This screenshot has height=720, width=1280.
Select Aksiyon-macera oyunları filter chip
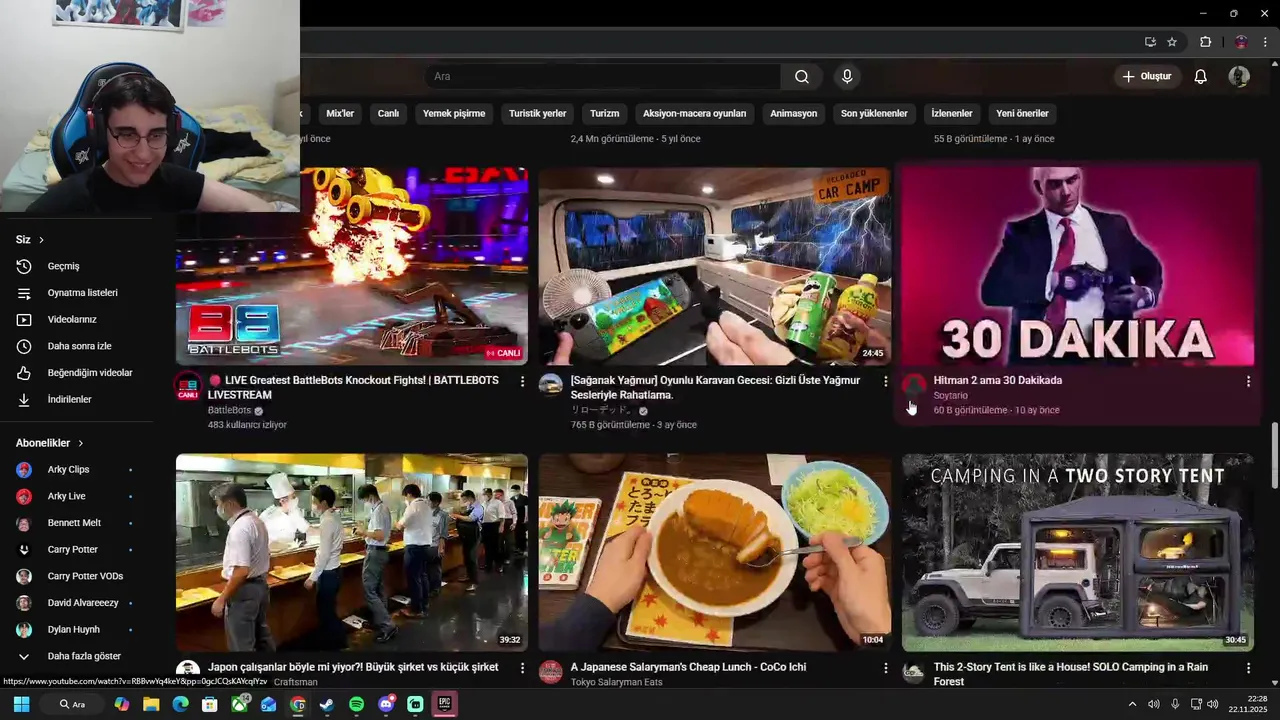coord(695,113)
